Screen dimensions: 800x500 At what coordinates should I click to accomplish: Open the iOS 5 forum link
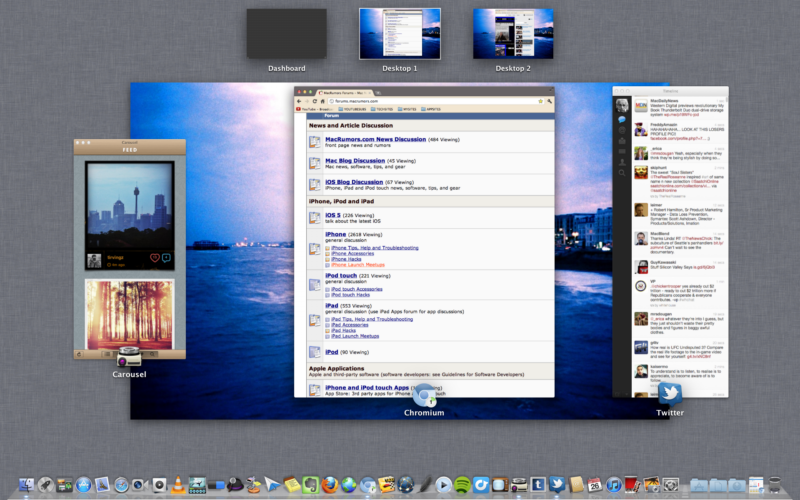[333, 215]
